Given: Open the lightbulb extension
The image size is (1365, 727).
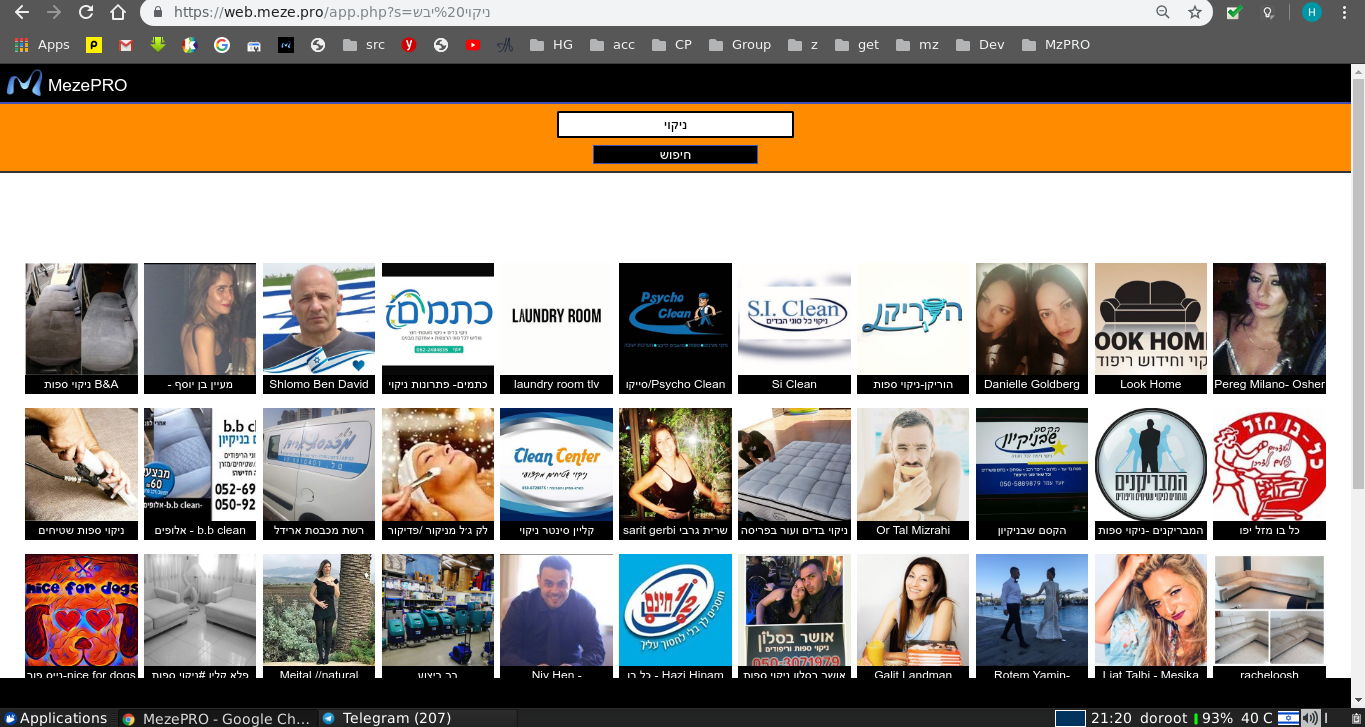Looking at the screenshot, I should pyautogui.click(x=1268, y=12).
